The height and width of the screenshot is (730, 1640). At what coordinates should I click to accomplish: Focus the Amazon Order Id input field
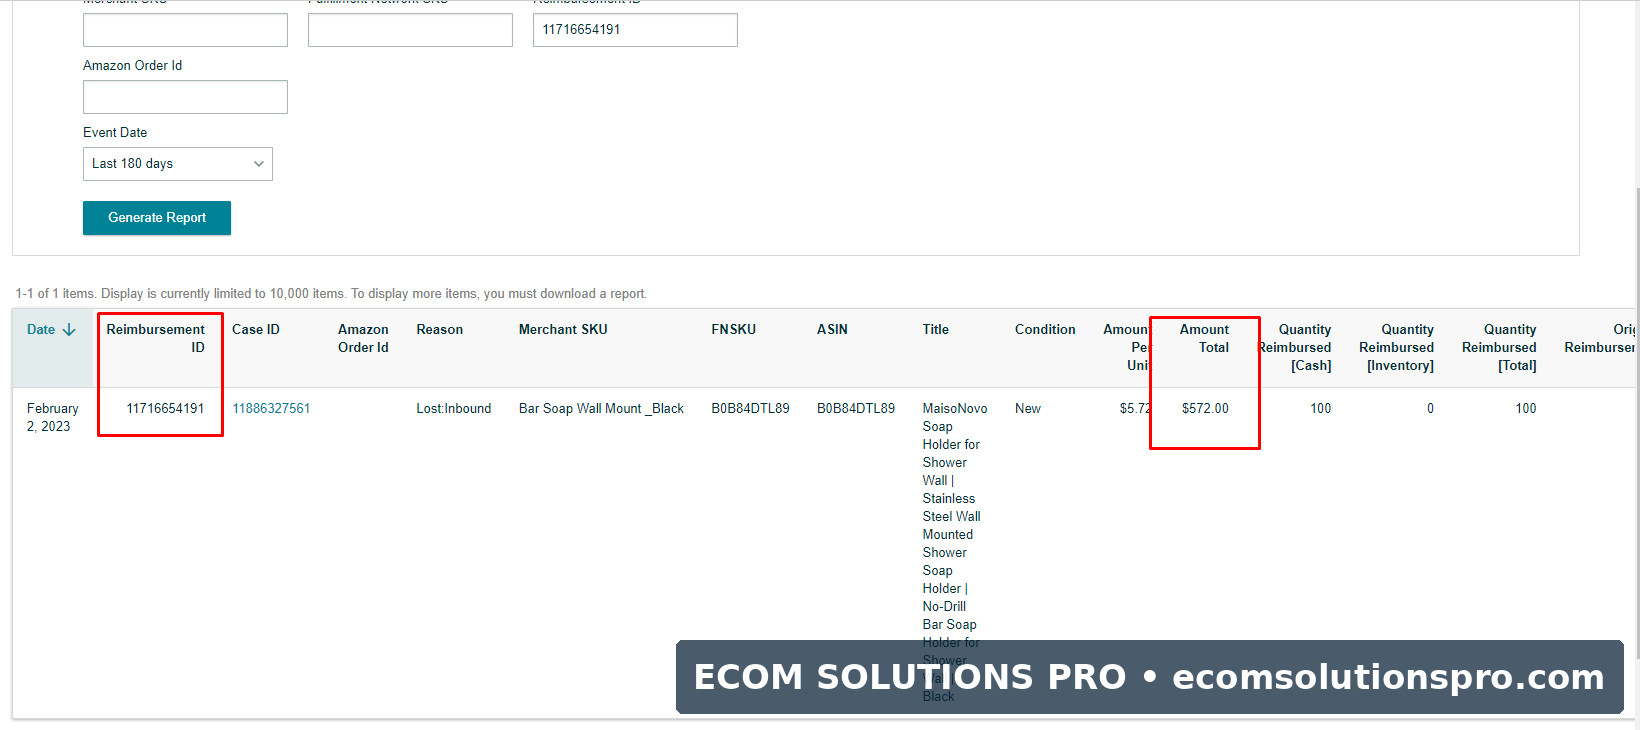185,97
